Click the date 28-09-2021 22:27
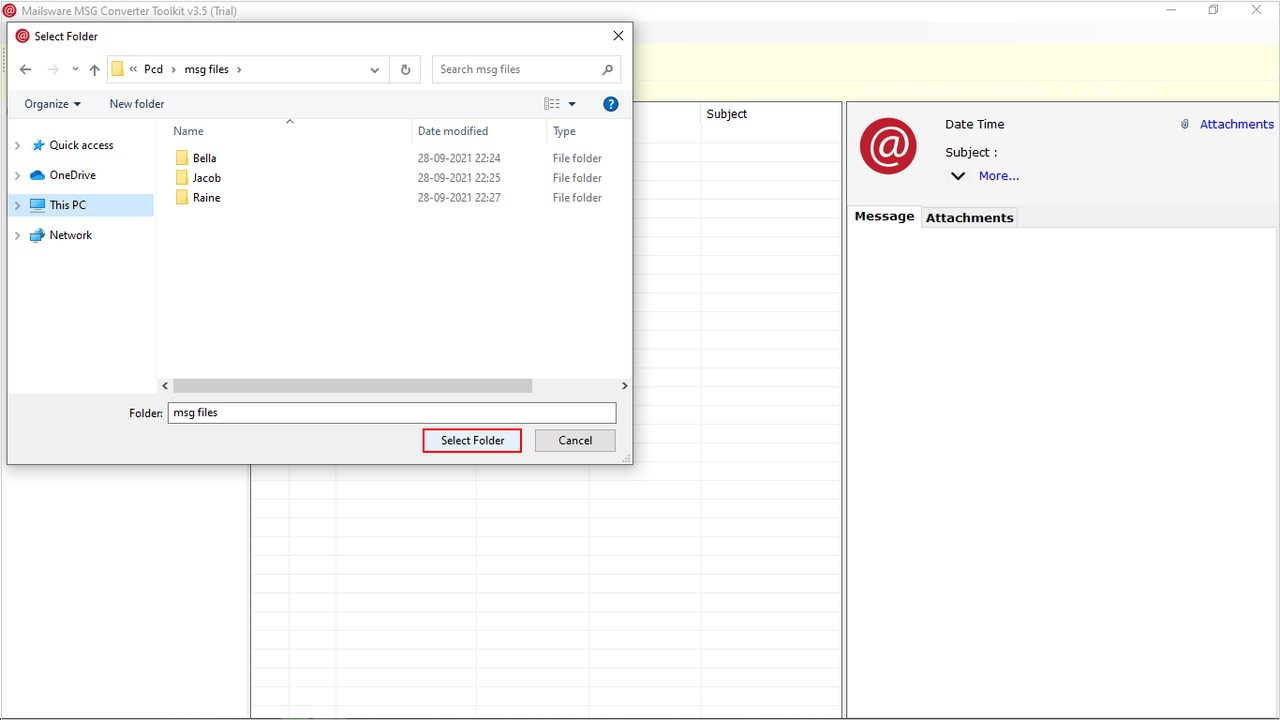Viewport: 1280px width, 720px height. point(459,198)
